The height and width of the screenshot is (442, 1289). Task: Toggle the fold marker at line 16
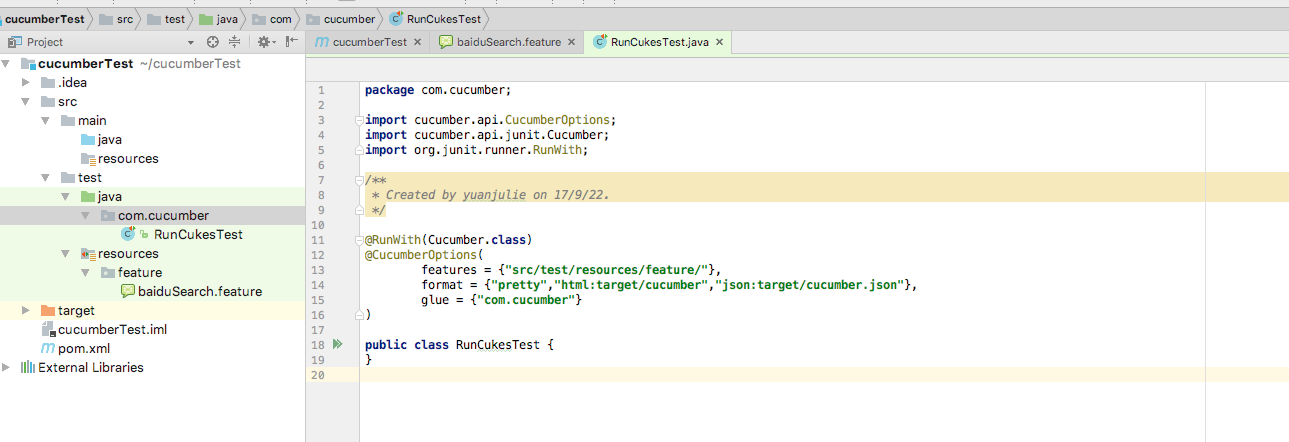click(x=359, y=315)
